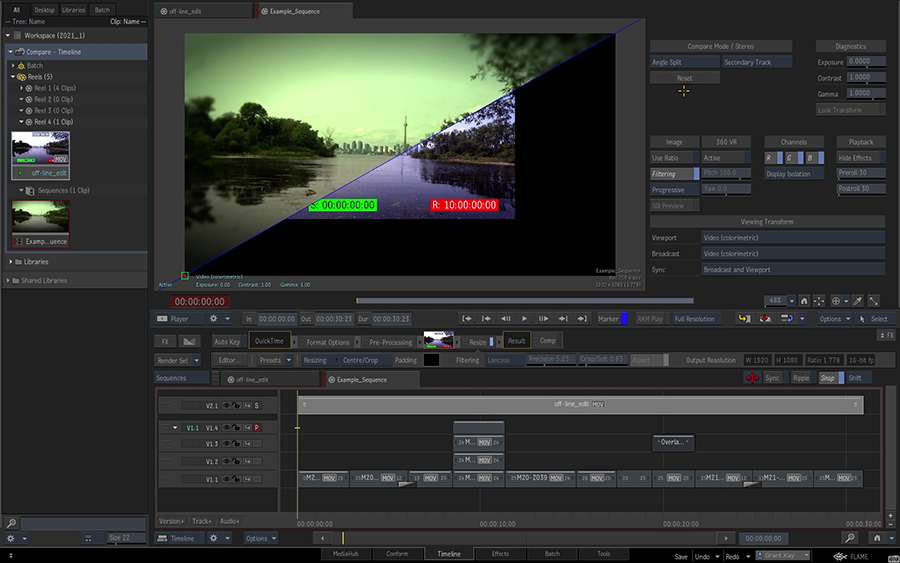
Task: Open the Options dropdown next to Select
Action: pyautogui.click(x=834, y=319)
